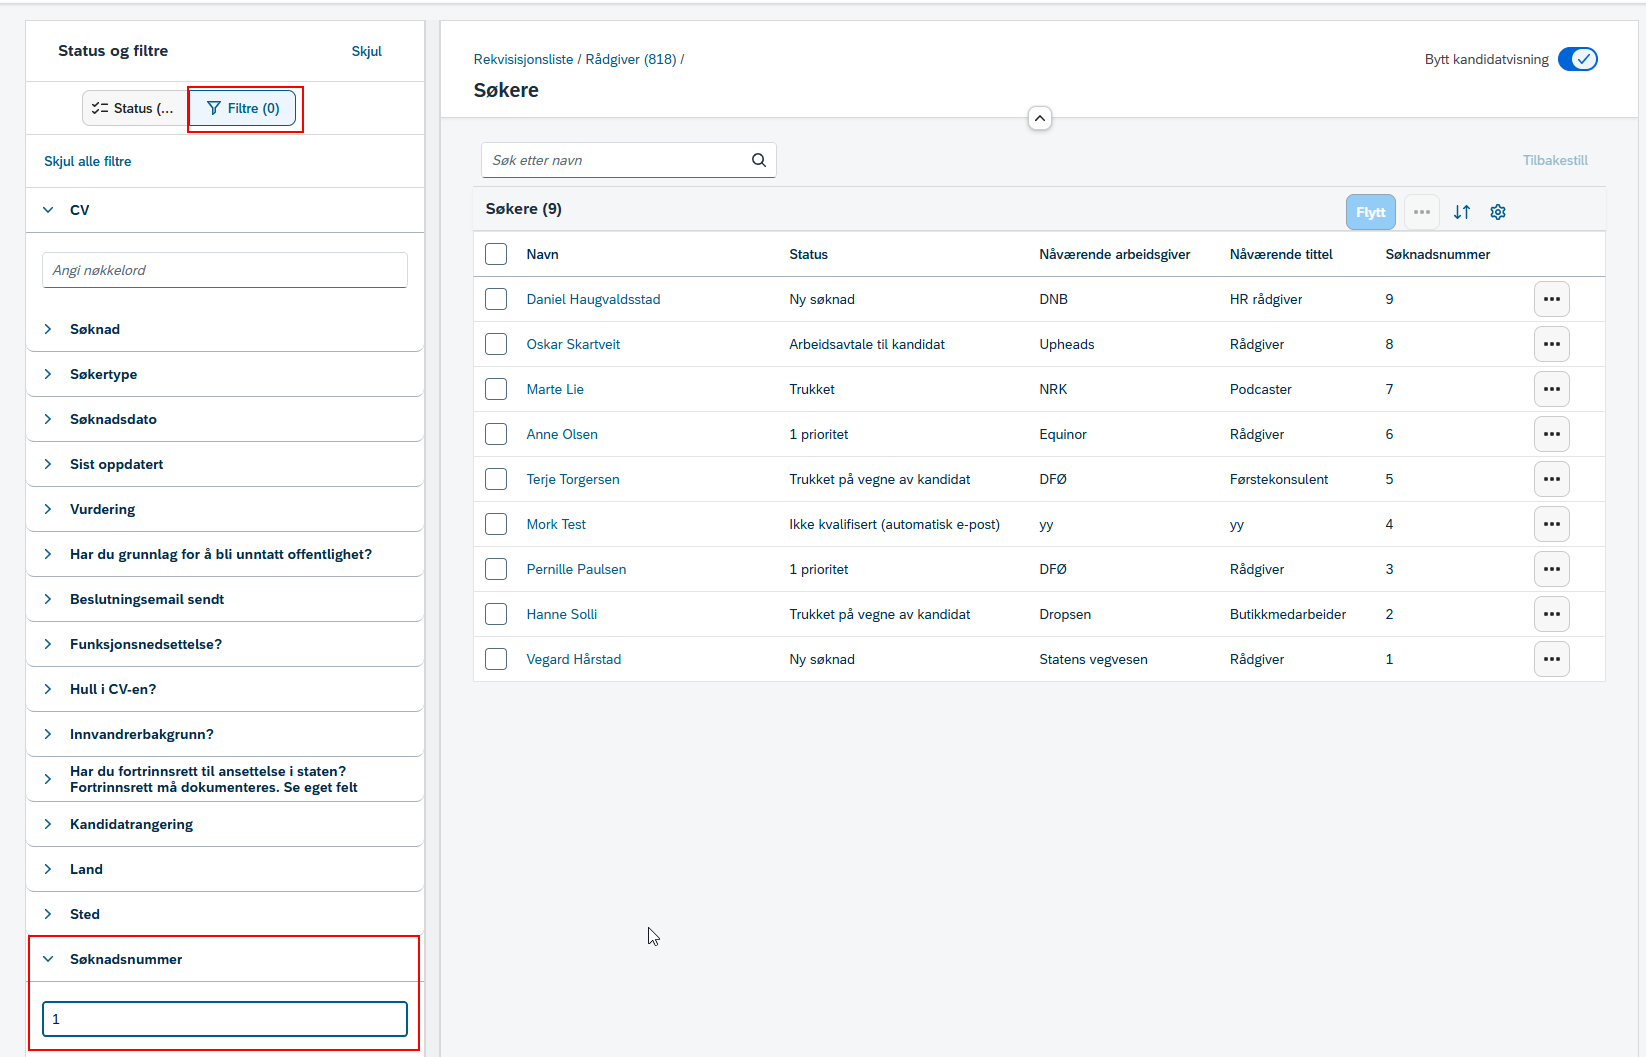Collapse the header with the up chevron
This screenshot has width=1646, height=1057.
(x=1040, y=119)
